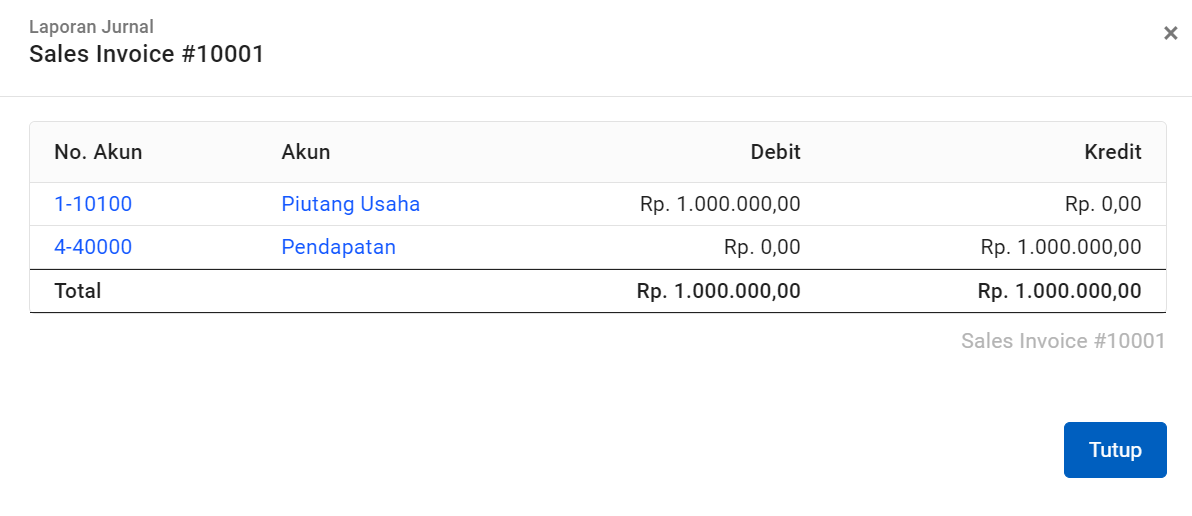Select the Pendapatan debit amount

click(x=762, y=247)
